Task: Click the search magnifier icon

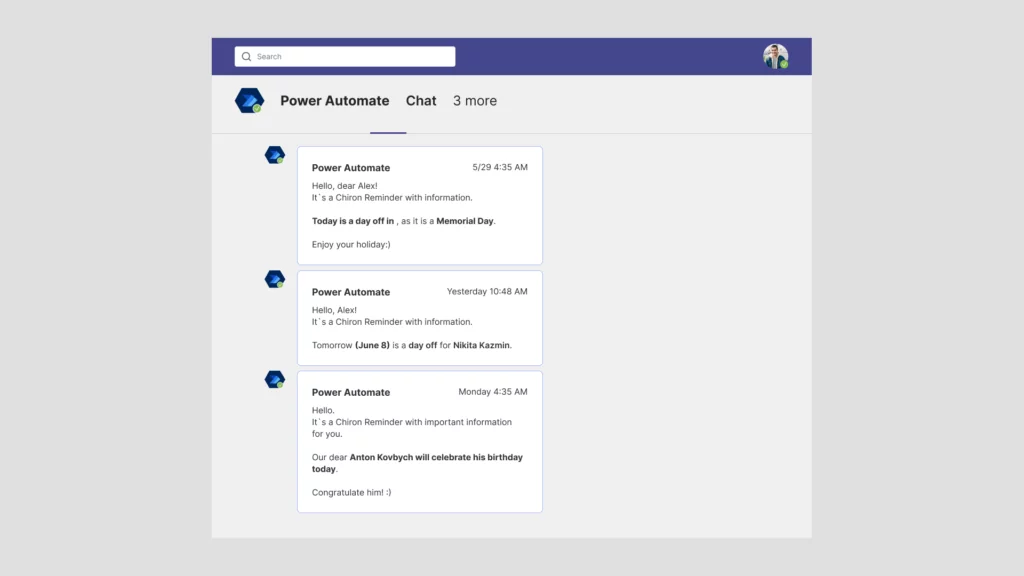Action: click(246, 56)
